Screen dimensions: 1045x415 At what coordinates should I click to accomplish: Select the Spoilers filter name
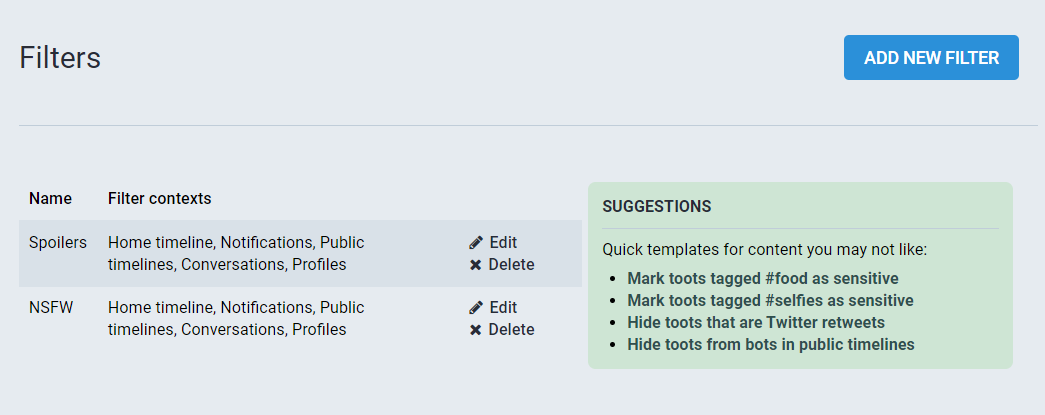(58, 242)
